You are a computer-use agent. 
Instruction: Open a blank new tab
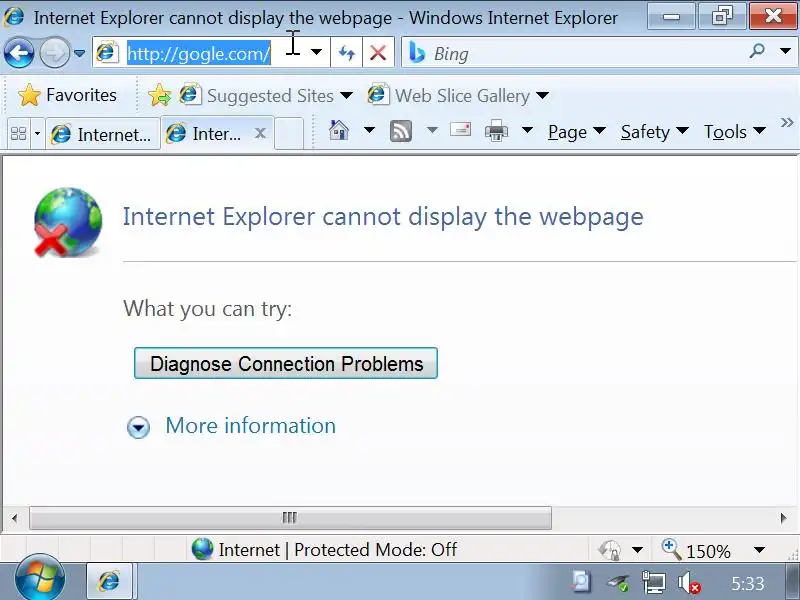[x=289, y=134]
